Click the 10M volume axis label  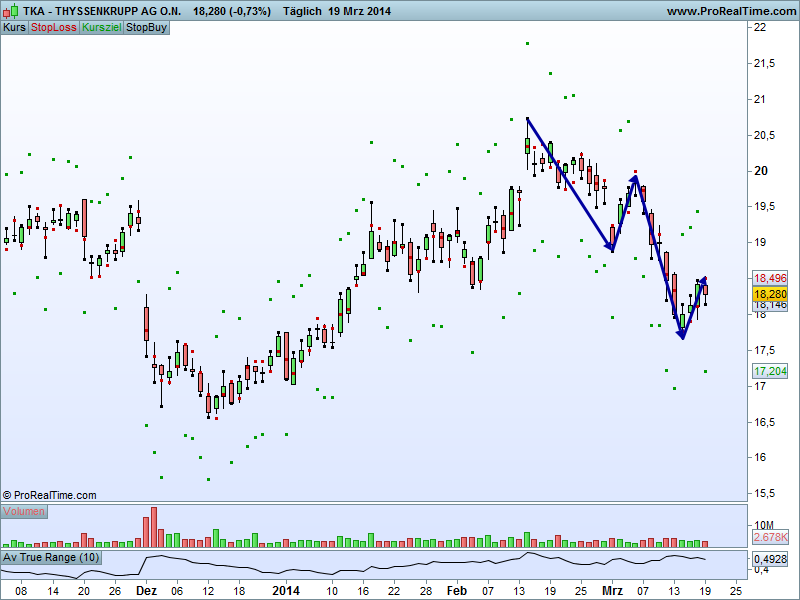[764, 525]
